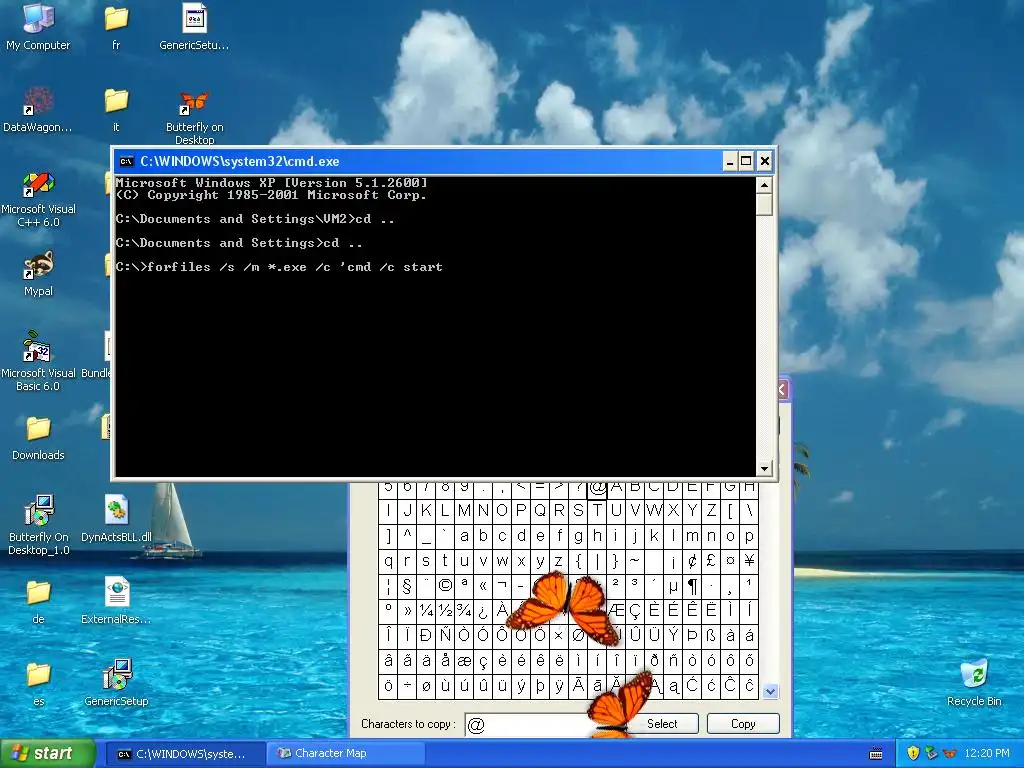The image size is (1024, 768).
Task: Open the fr folder on desktop
Action: [x=116, y=27]
